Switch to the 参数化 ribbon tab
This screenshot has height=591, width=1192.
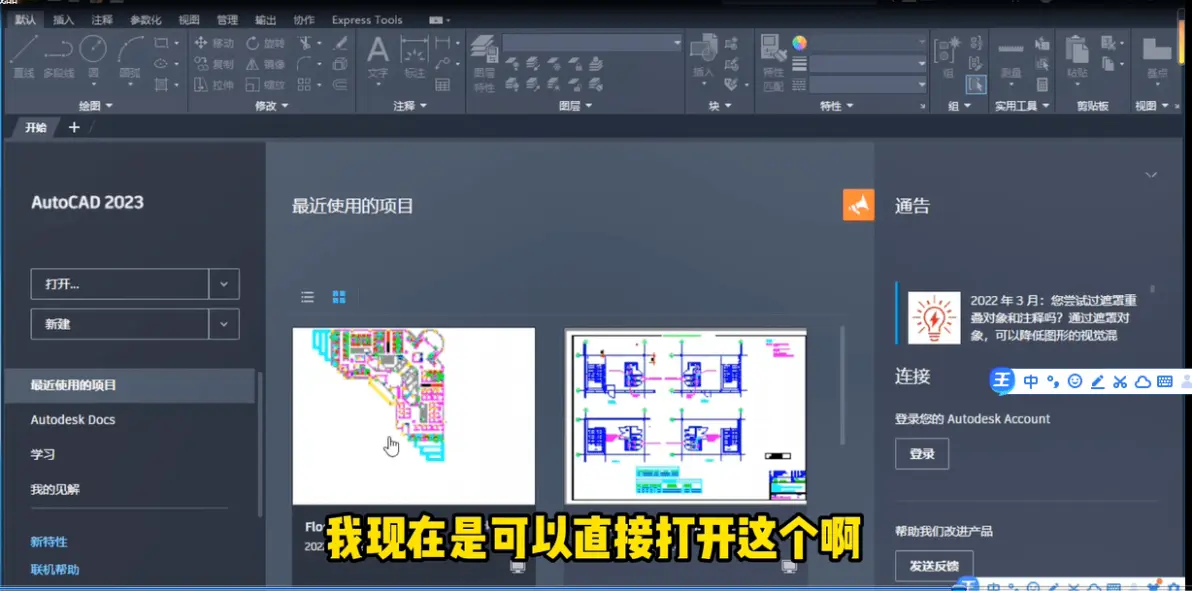pos(145,20)
